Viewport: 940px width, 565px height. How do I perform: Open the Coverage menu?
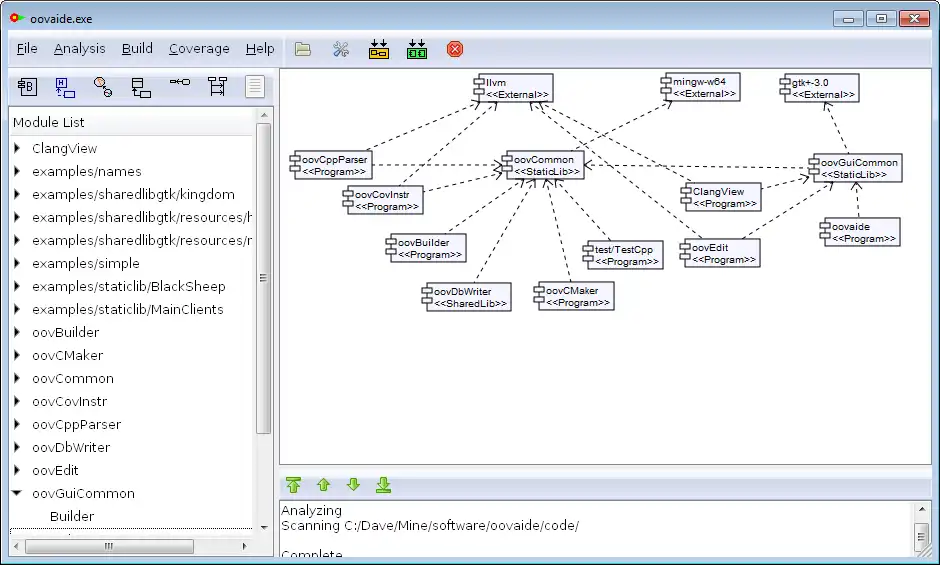click(x=199, y=49)
